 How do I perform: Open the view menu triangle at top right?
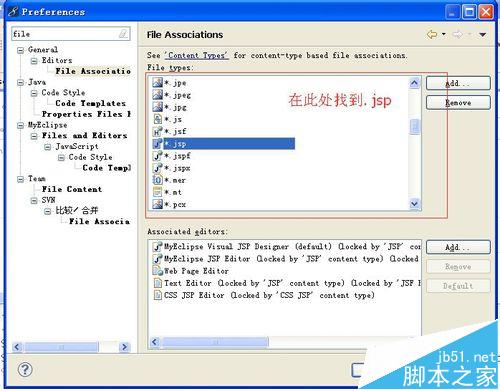[x=483, y=34]
